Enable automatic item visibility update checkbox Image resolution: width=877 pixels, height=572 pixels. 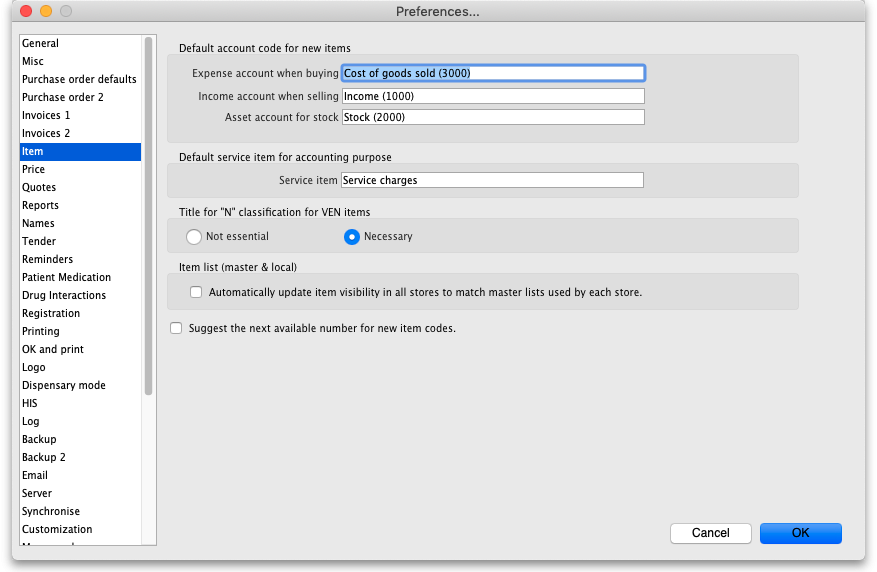196,292
